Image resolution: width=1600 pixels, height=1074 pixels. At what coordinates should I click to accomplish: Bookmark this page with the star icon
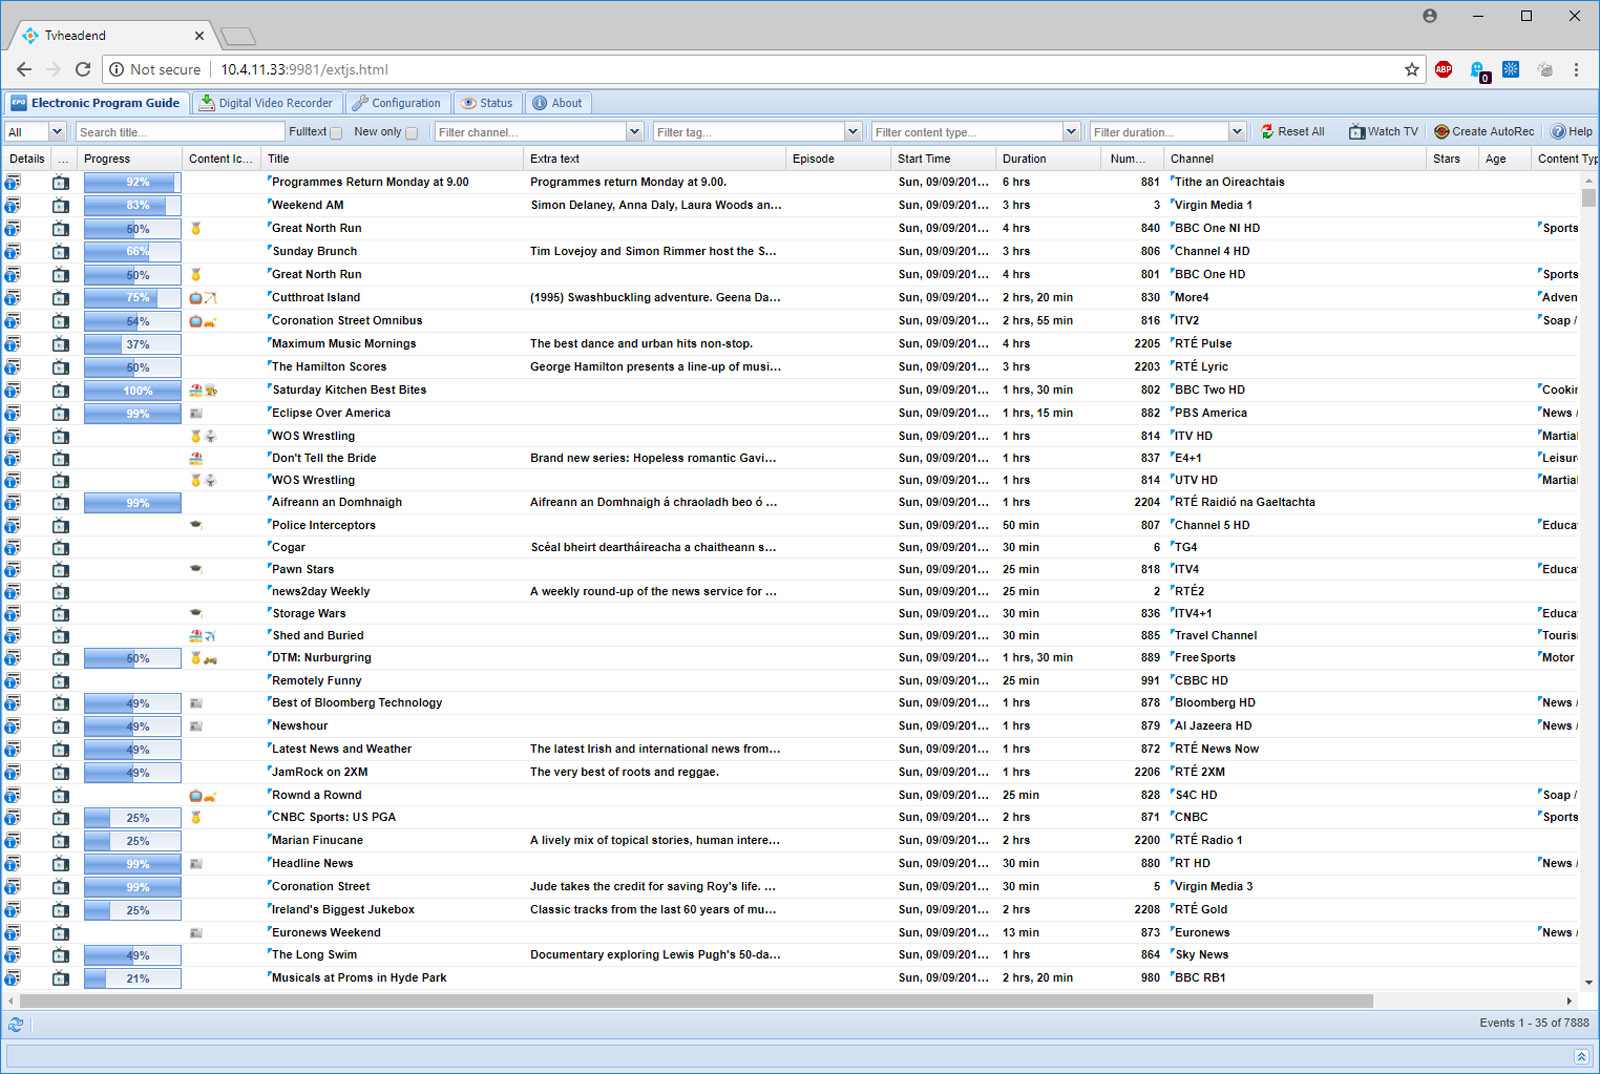[x=1411, y=69]
